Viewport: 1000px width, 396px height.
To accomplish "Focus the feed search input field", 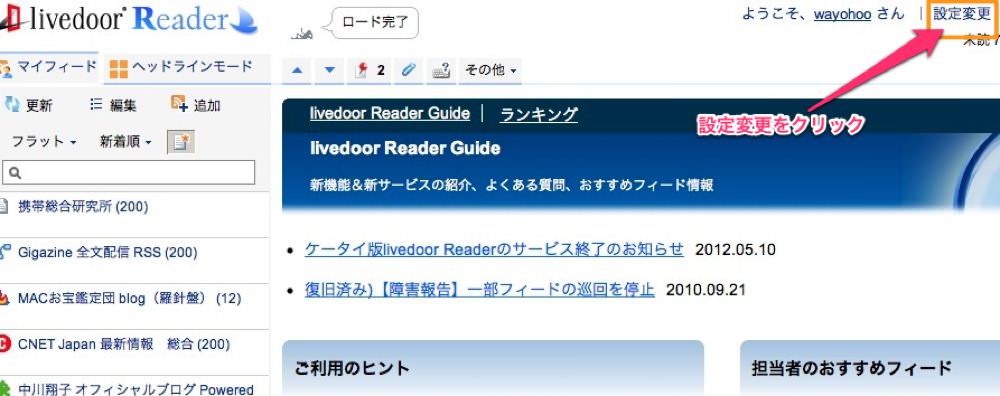I will click(129, 172).
